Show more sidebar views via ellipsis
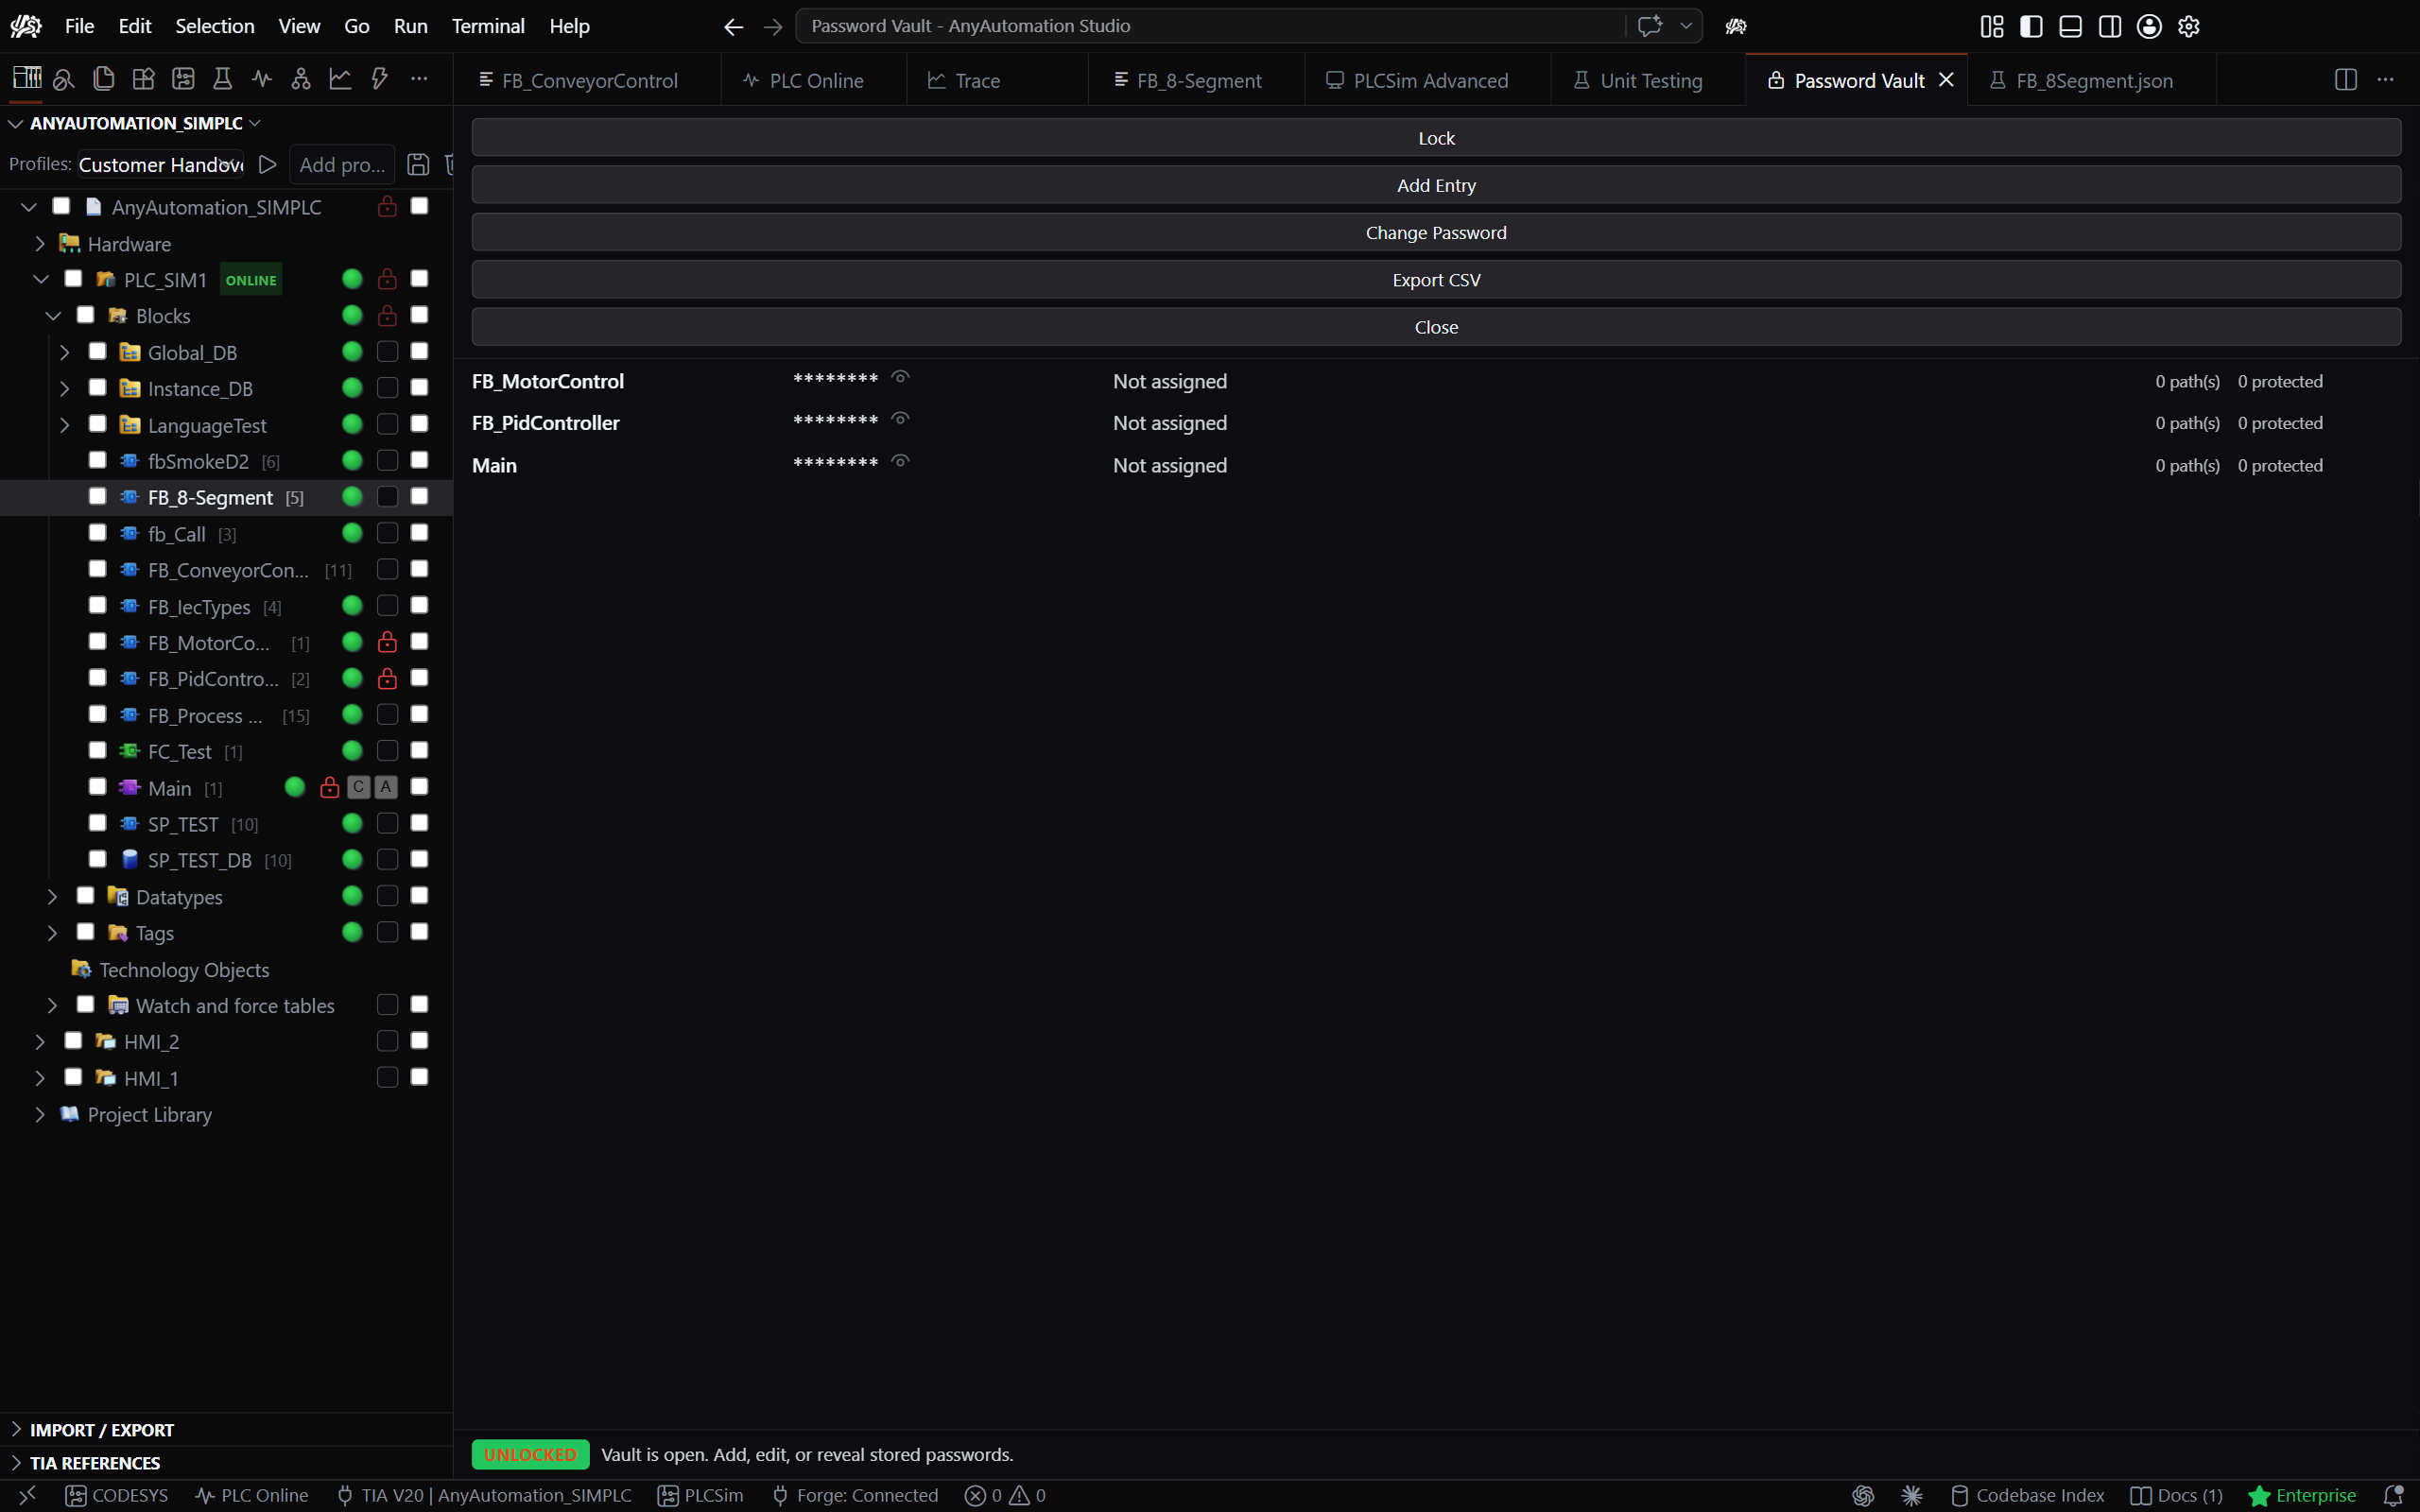Viewport: 2420px width, 1512px height. [x=419, y=79]
